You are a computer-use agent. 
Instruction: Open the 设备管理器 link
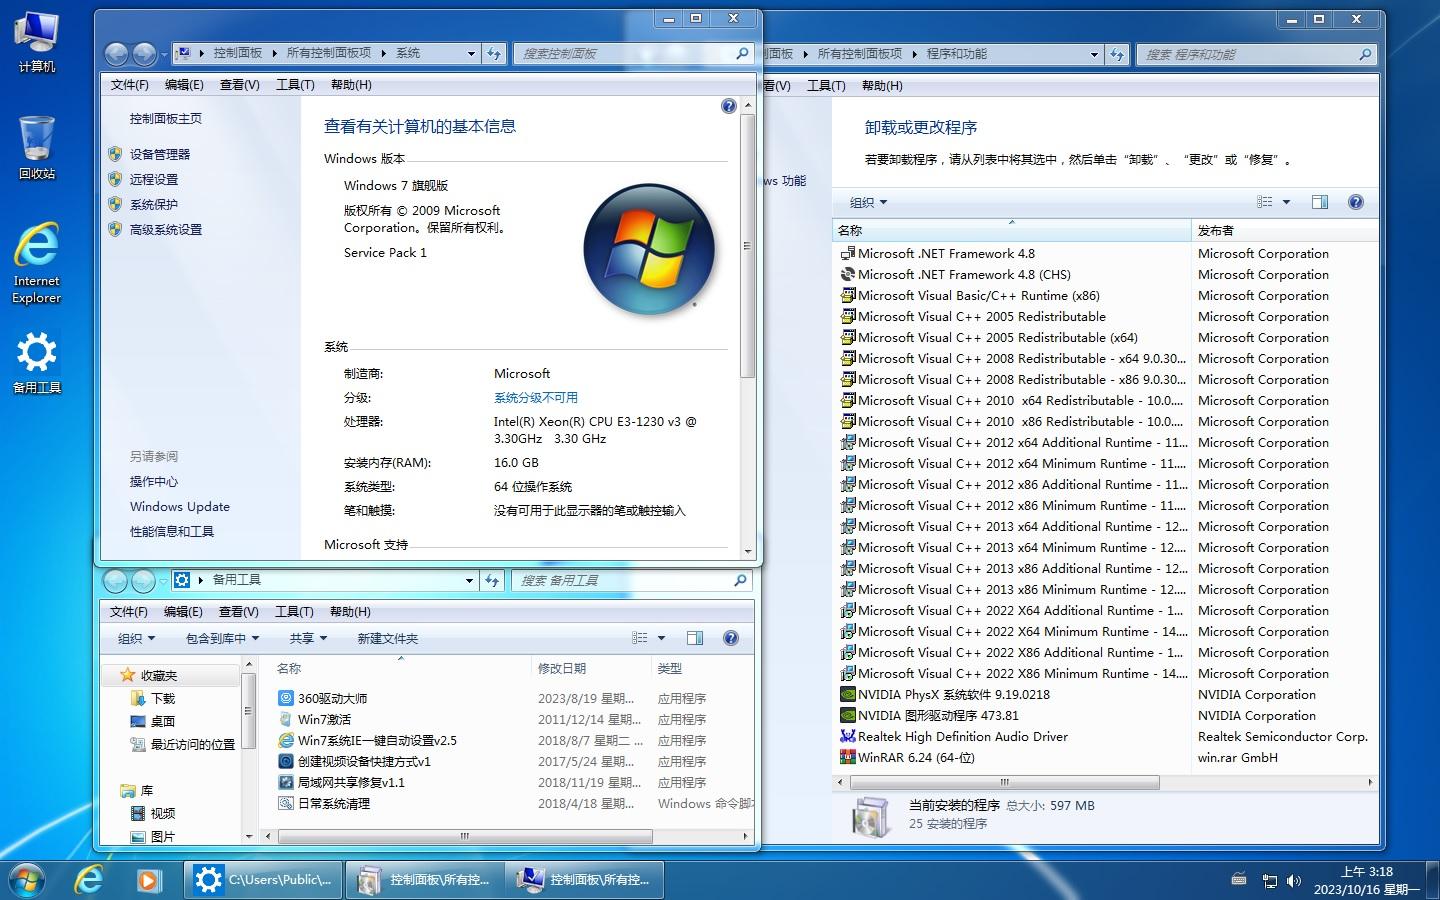(160, 154)
